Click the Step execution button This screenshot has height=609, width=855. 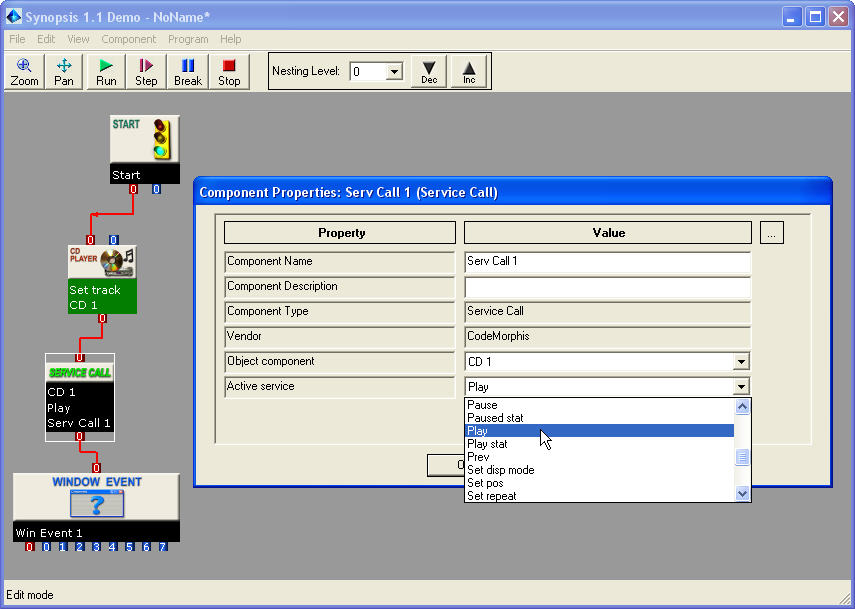pyautogui.click(x=146, y=71)
